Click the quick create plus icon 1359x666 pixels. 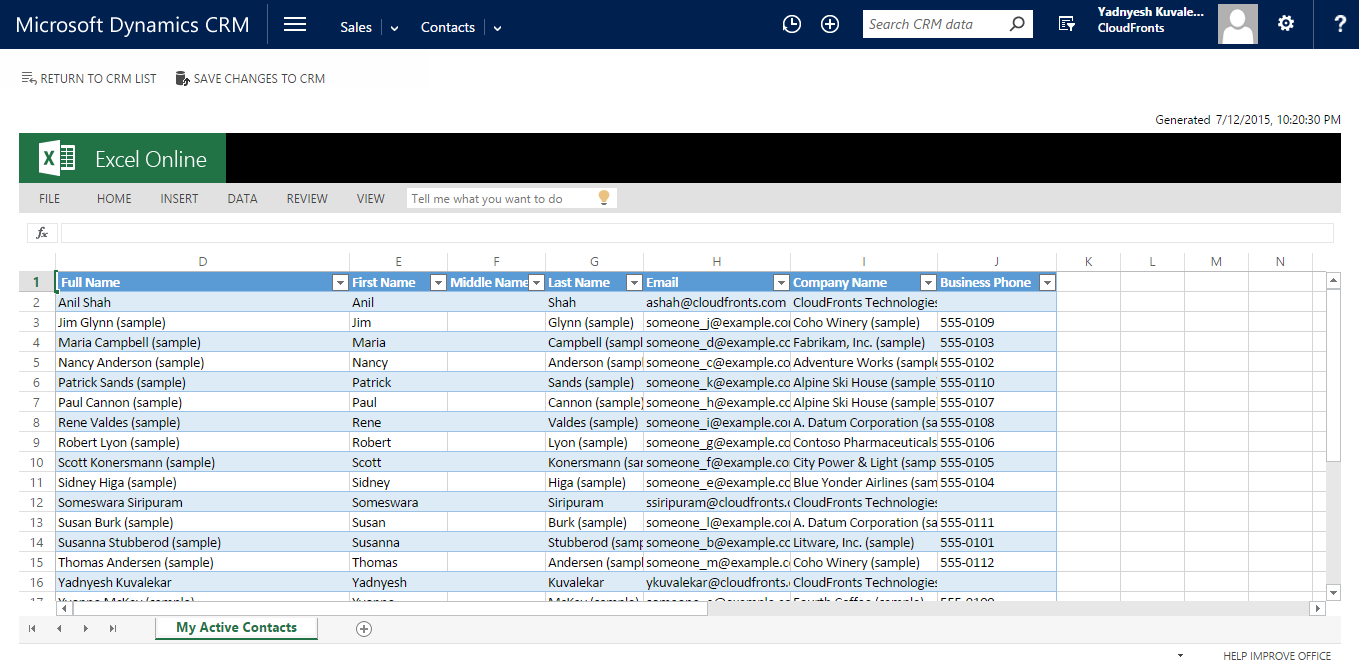(830, 25)
